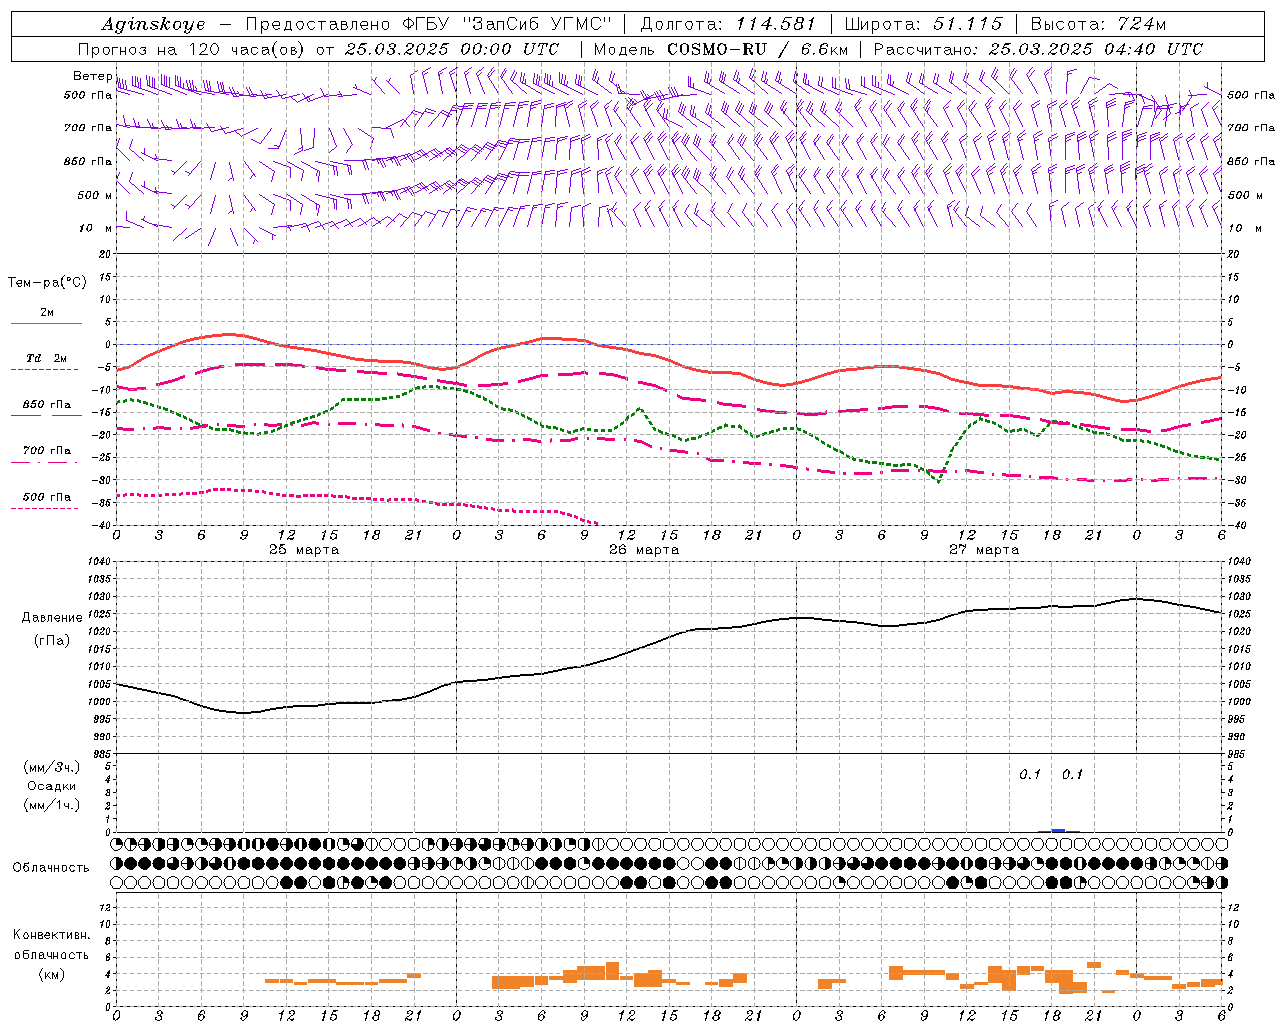The width and height of the screenshot is (1280, 1024).
Task: Click the "(мм/3ч.)" precipitation unit label
Action: (x=51, y=767)
